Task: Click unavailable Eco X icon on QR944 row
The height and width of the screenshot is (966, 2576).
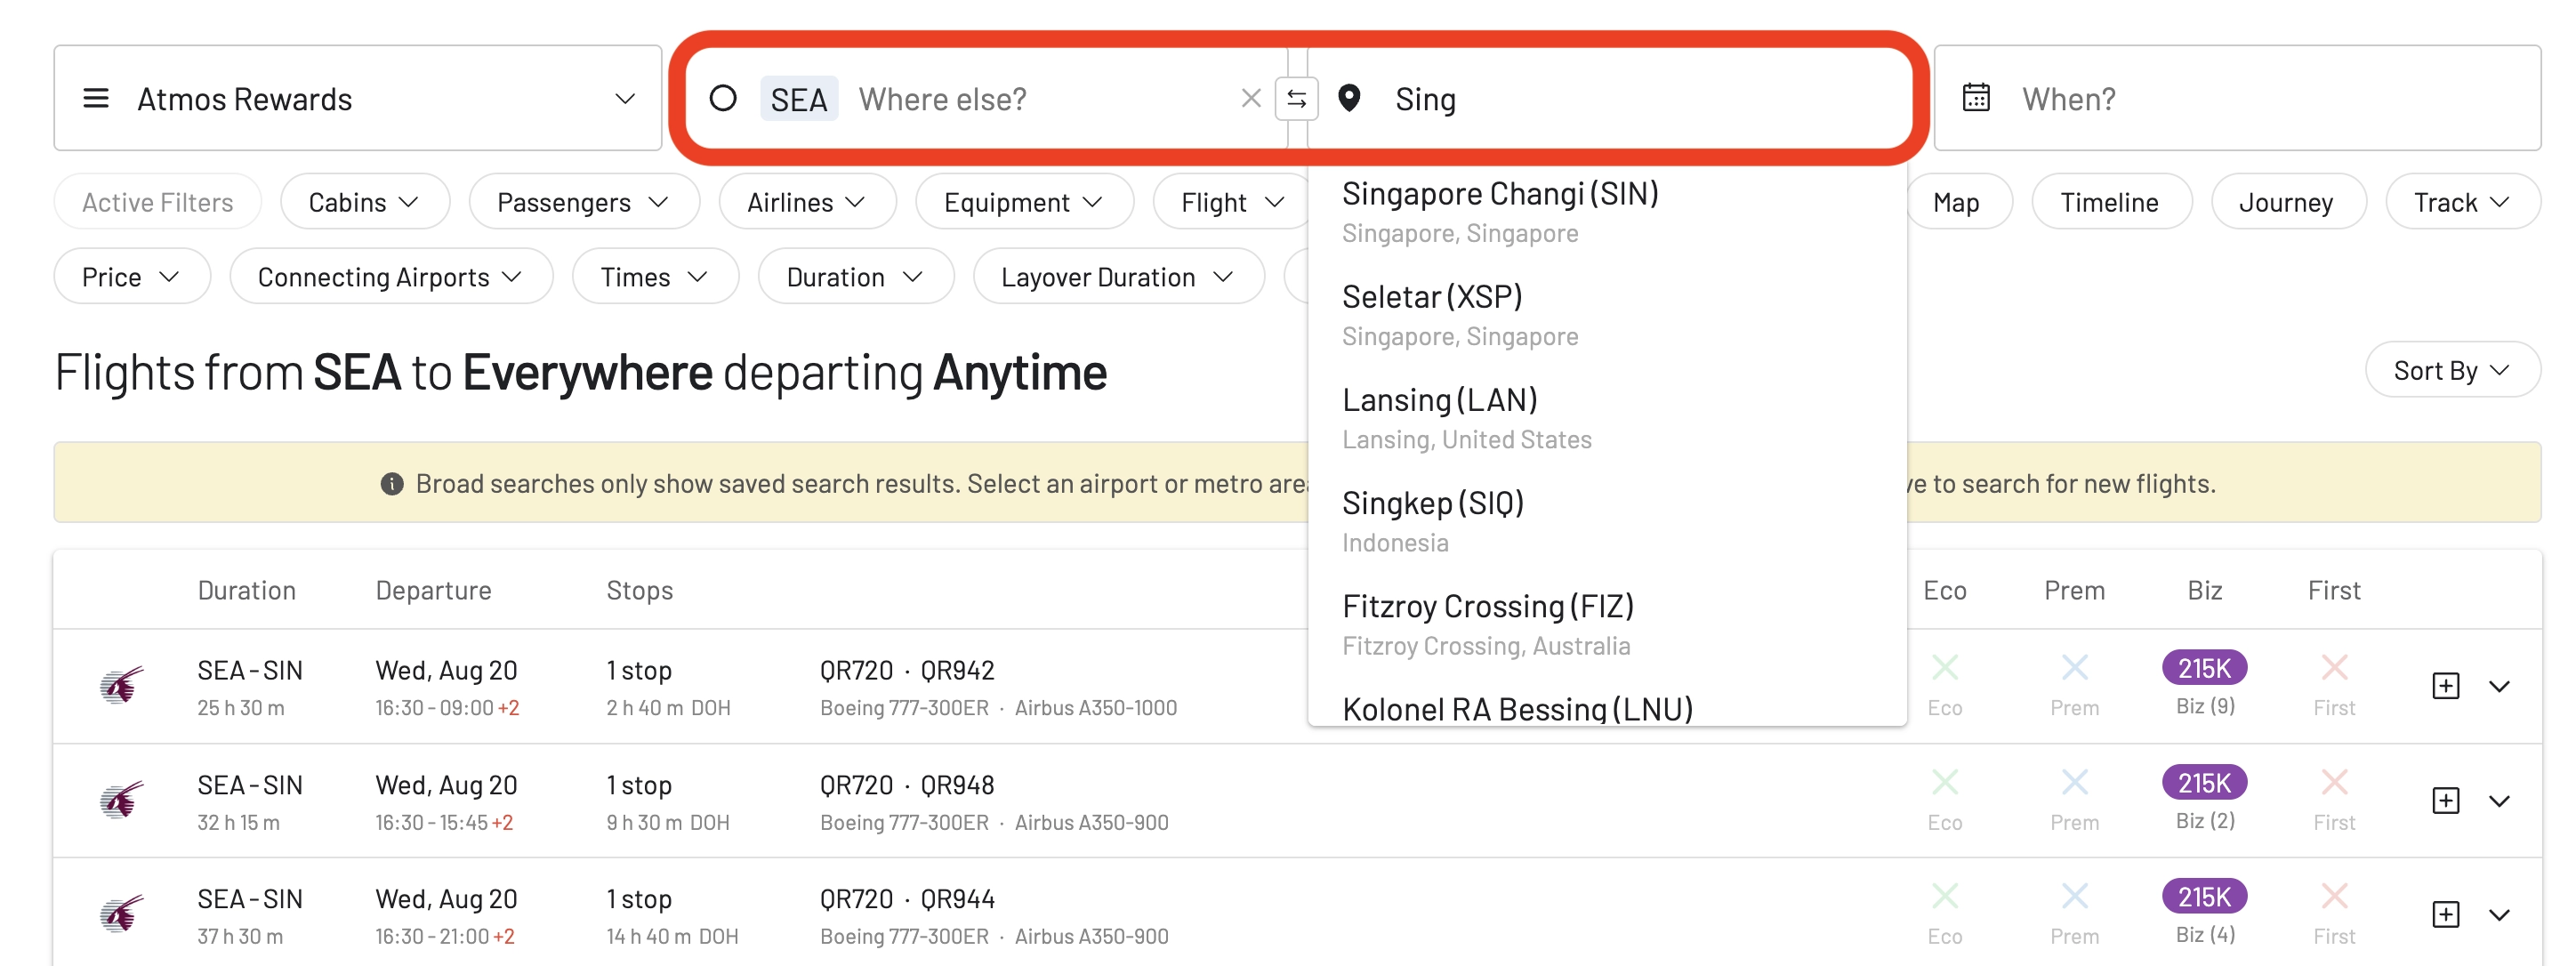Action: pos(1944,896)
